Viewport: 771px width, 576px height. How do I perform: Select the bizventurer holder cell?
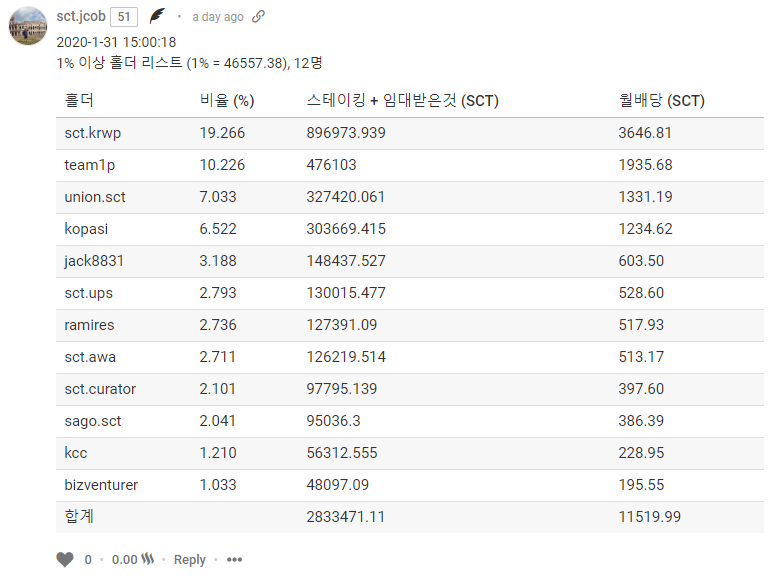point(101,485)
